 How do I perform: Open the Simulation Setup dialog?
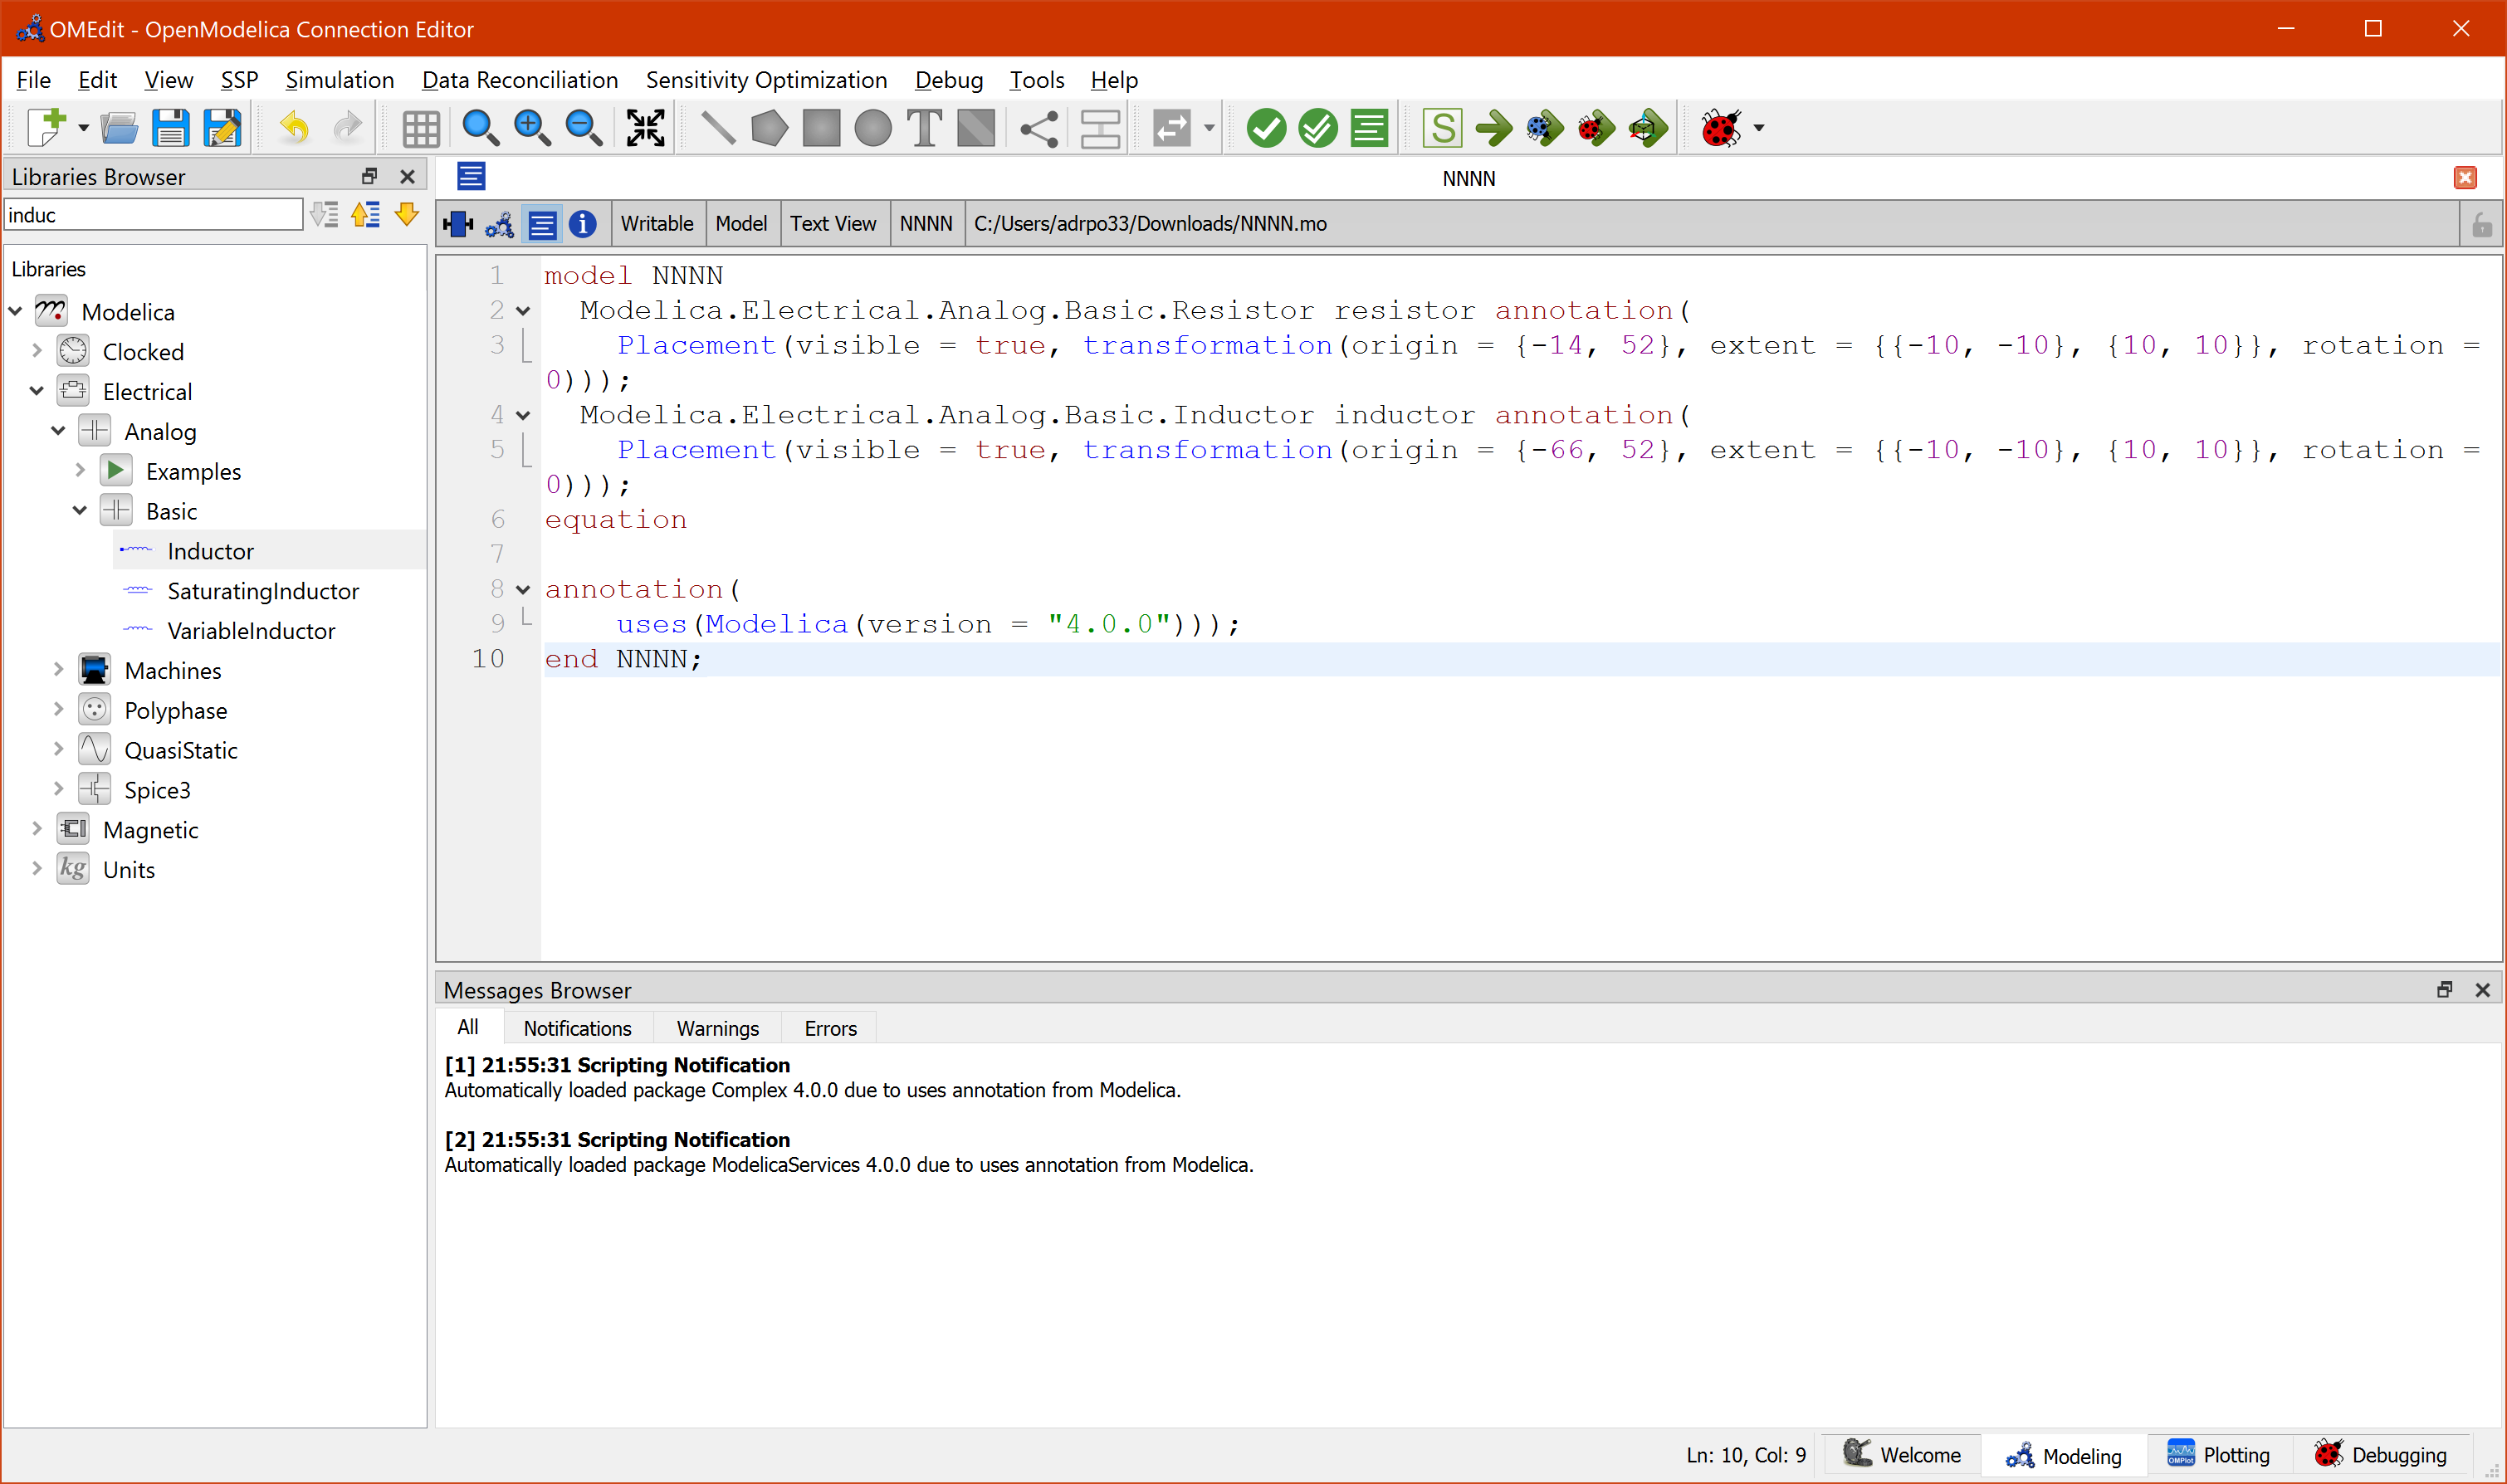(x=1443, y=127)
